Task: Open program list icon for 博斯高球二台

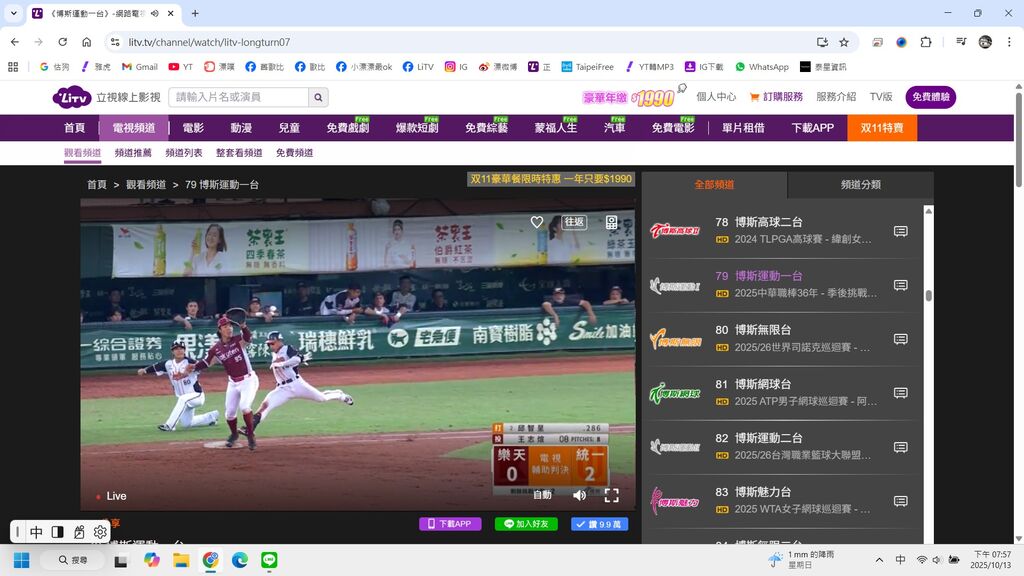Action: (900, 231)
